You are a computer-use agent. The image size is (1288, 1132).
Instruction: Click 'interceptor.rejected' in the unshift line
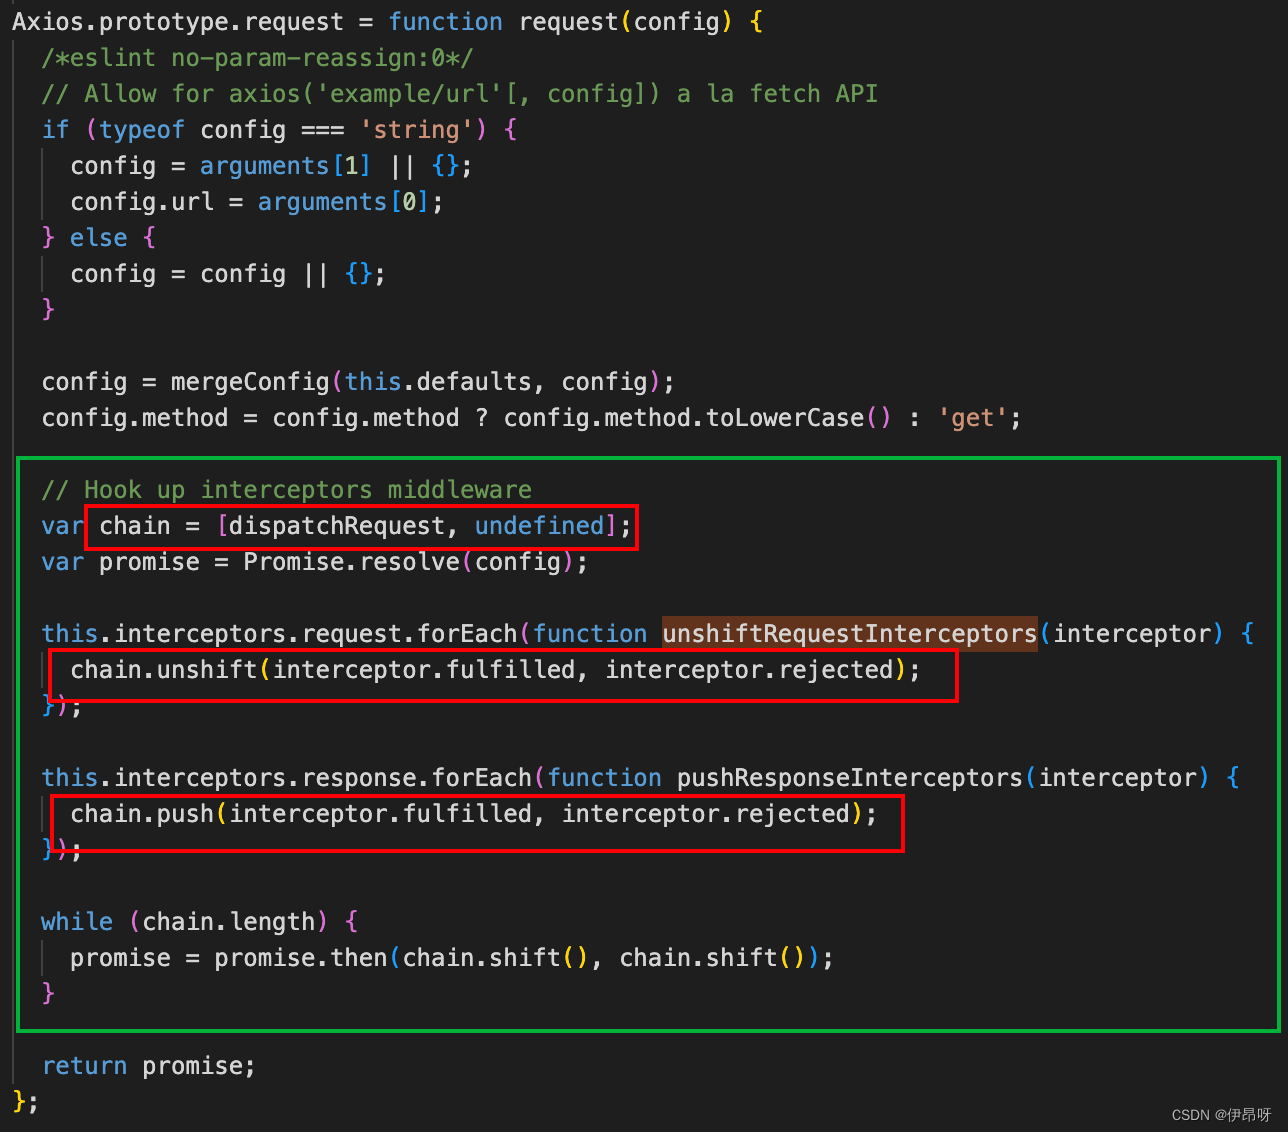749,670
